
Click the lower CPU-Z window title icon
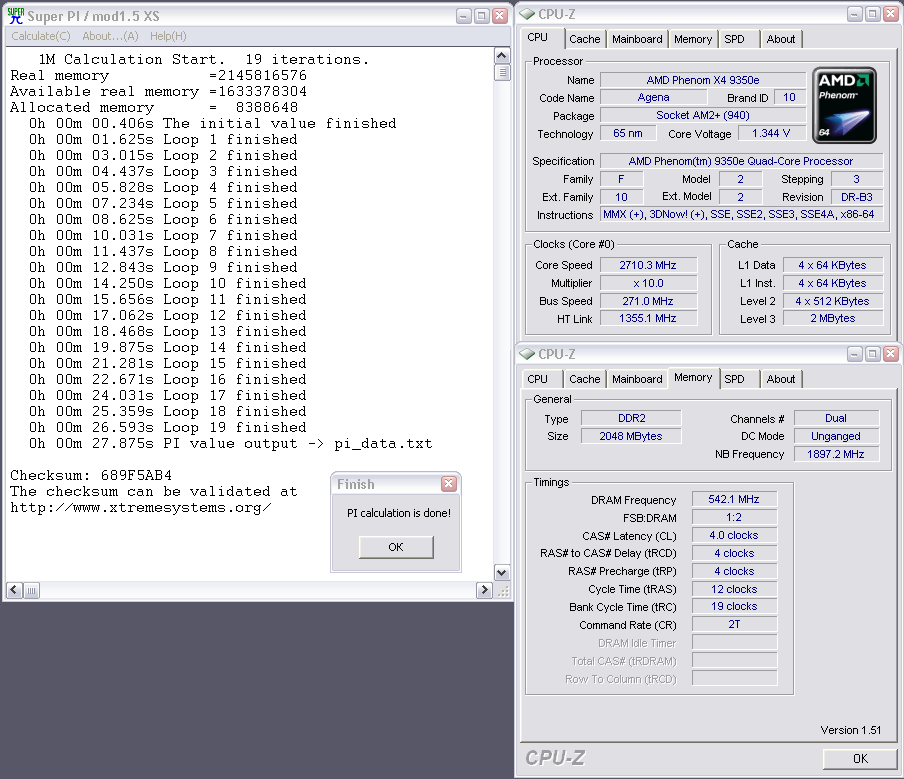click(x=528, y=353)
